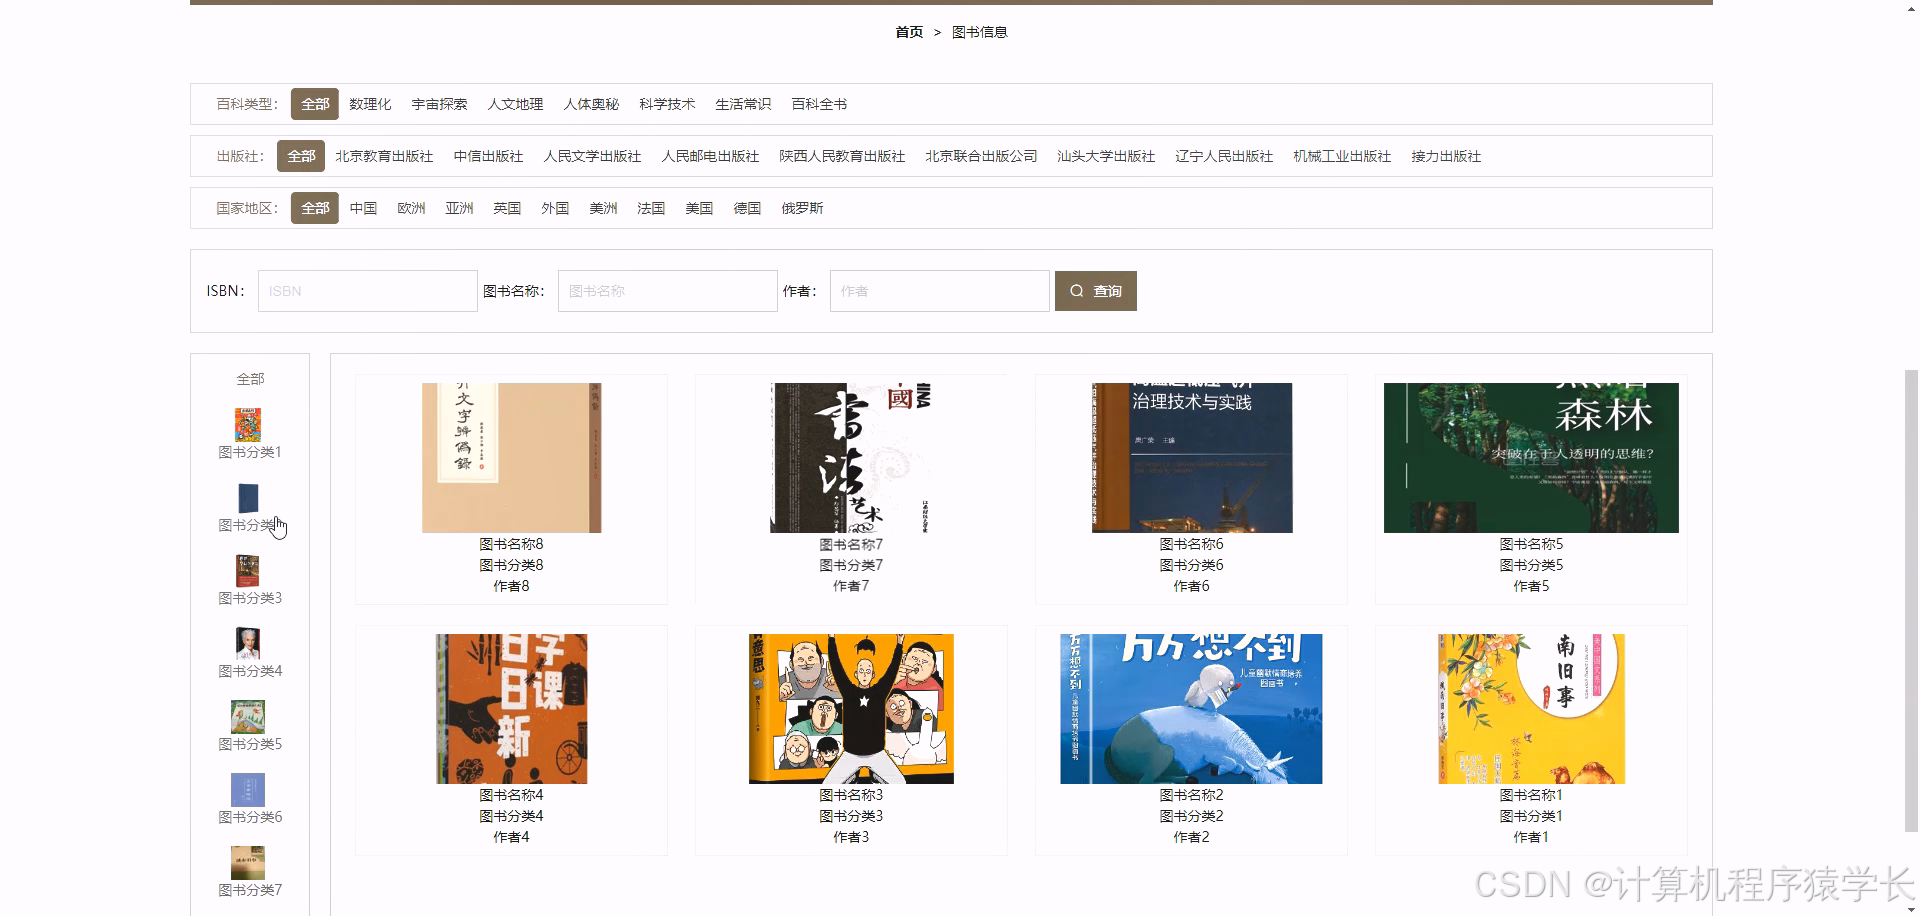Select 全部 under 出版社 filter
Image resolution: width=1920 pixels, height=916 pixels.
(x=301, y=156)
